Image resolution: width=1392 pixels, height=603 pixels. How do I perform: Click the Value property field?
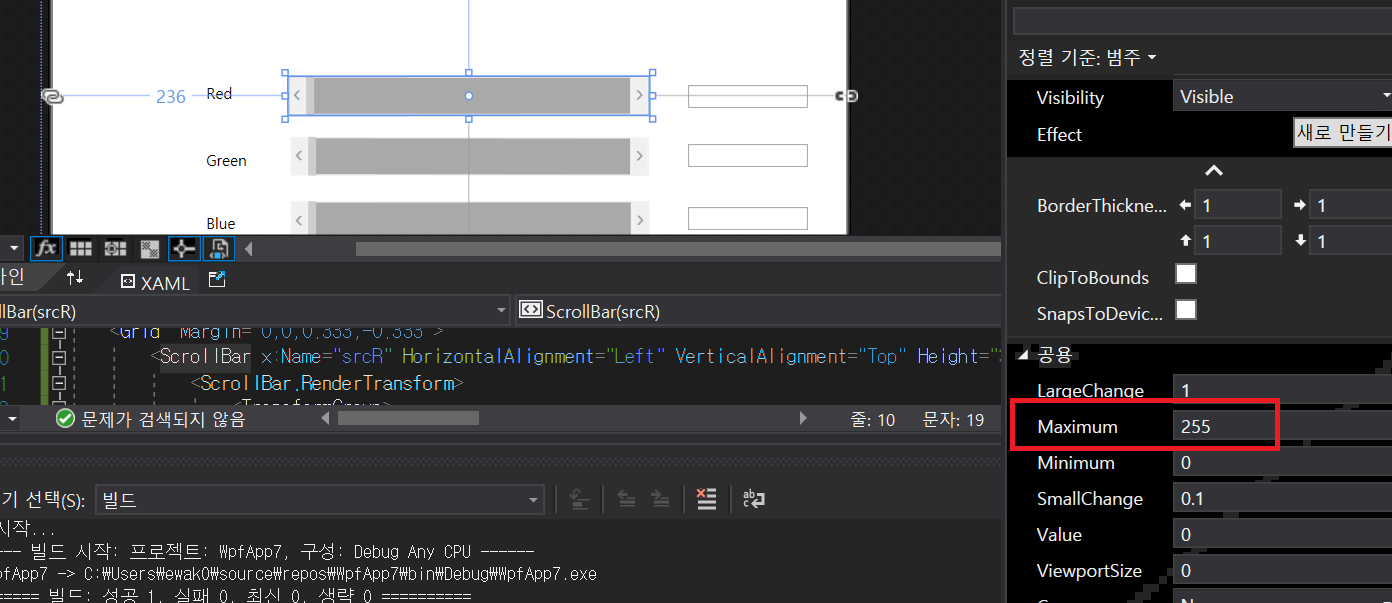pos(1282,534)
